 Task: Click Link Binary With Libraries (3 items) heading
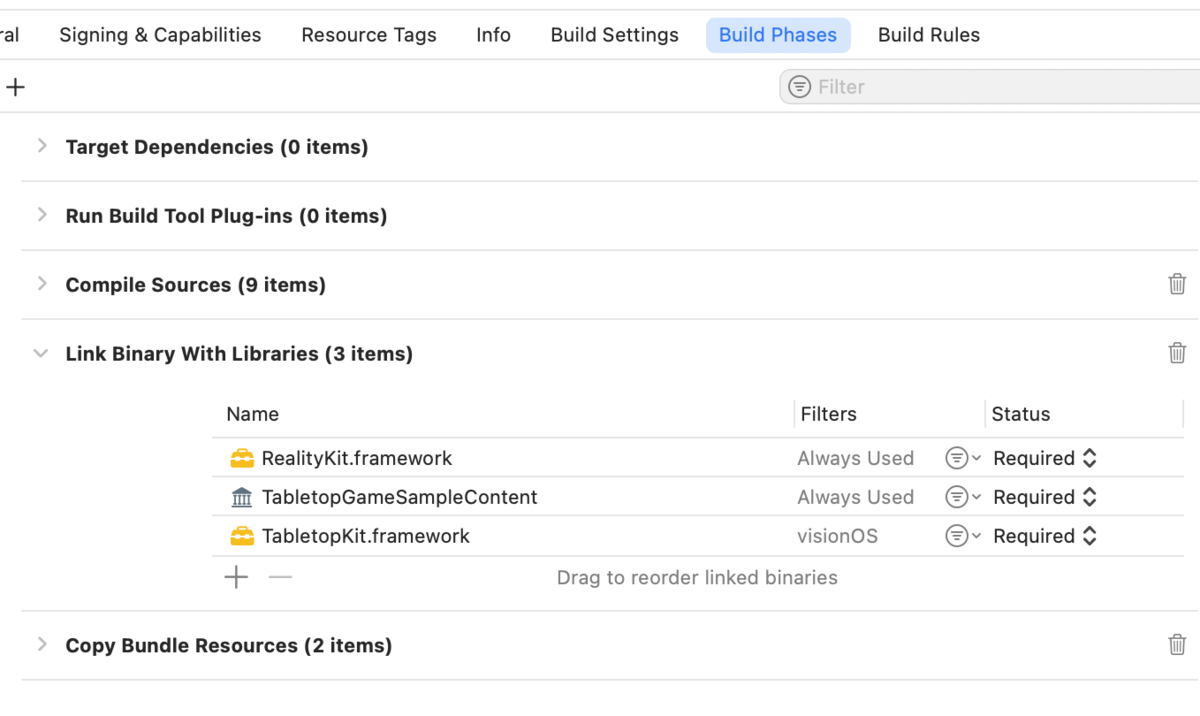[239, 354]
